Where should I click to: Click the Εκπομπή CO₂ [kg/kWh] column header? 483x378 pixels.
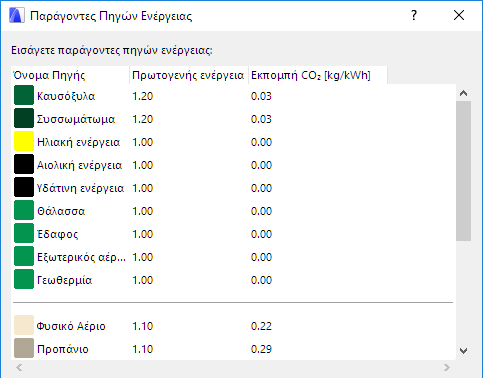point(318,75)
